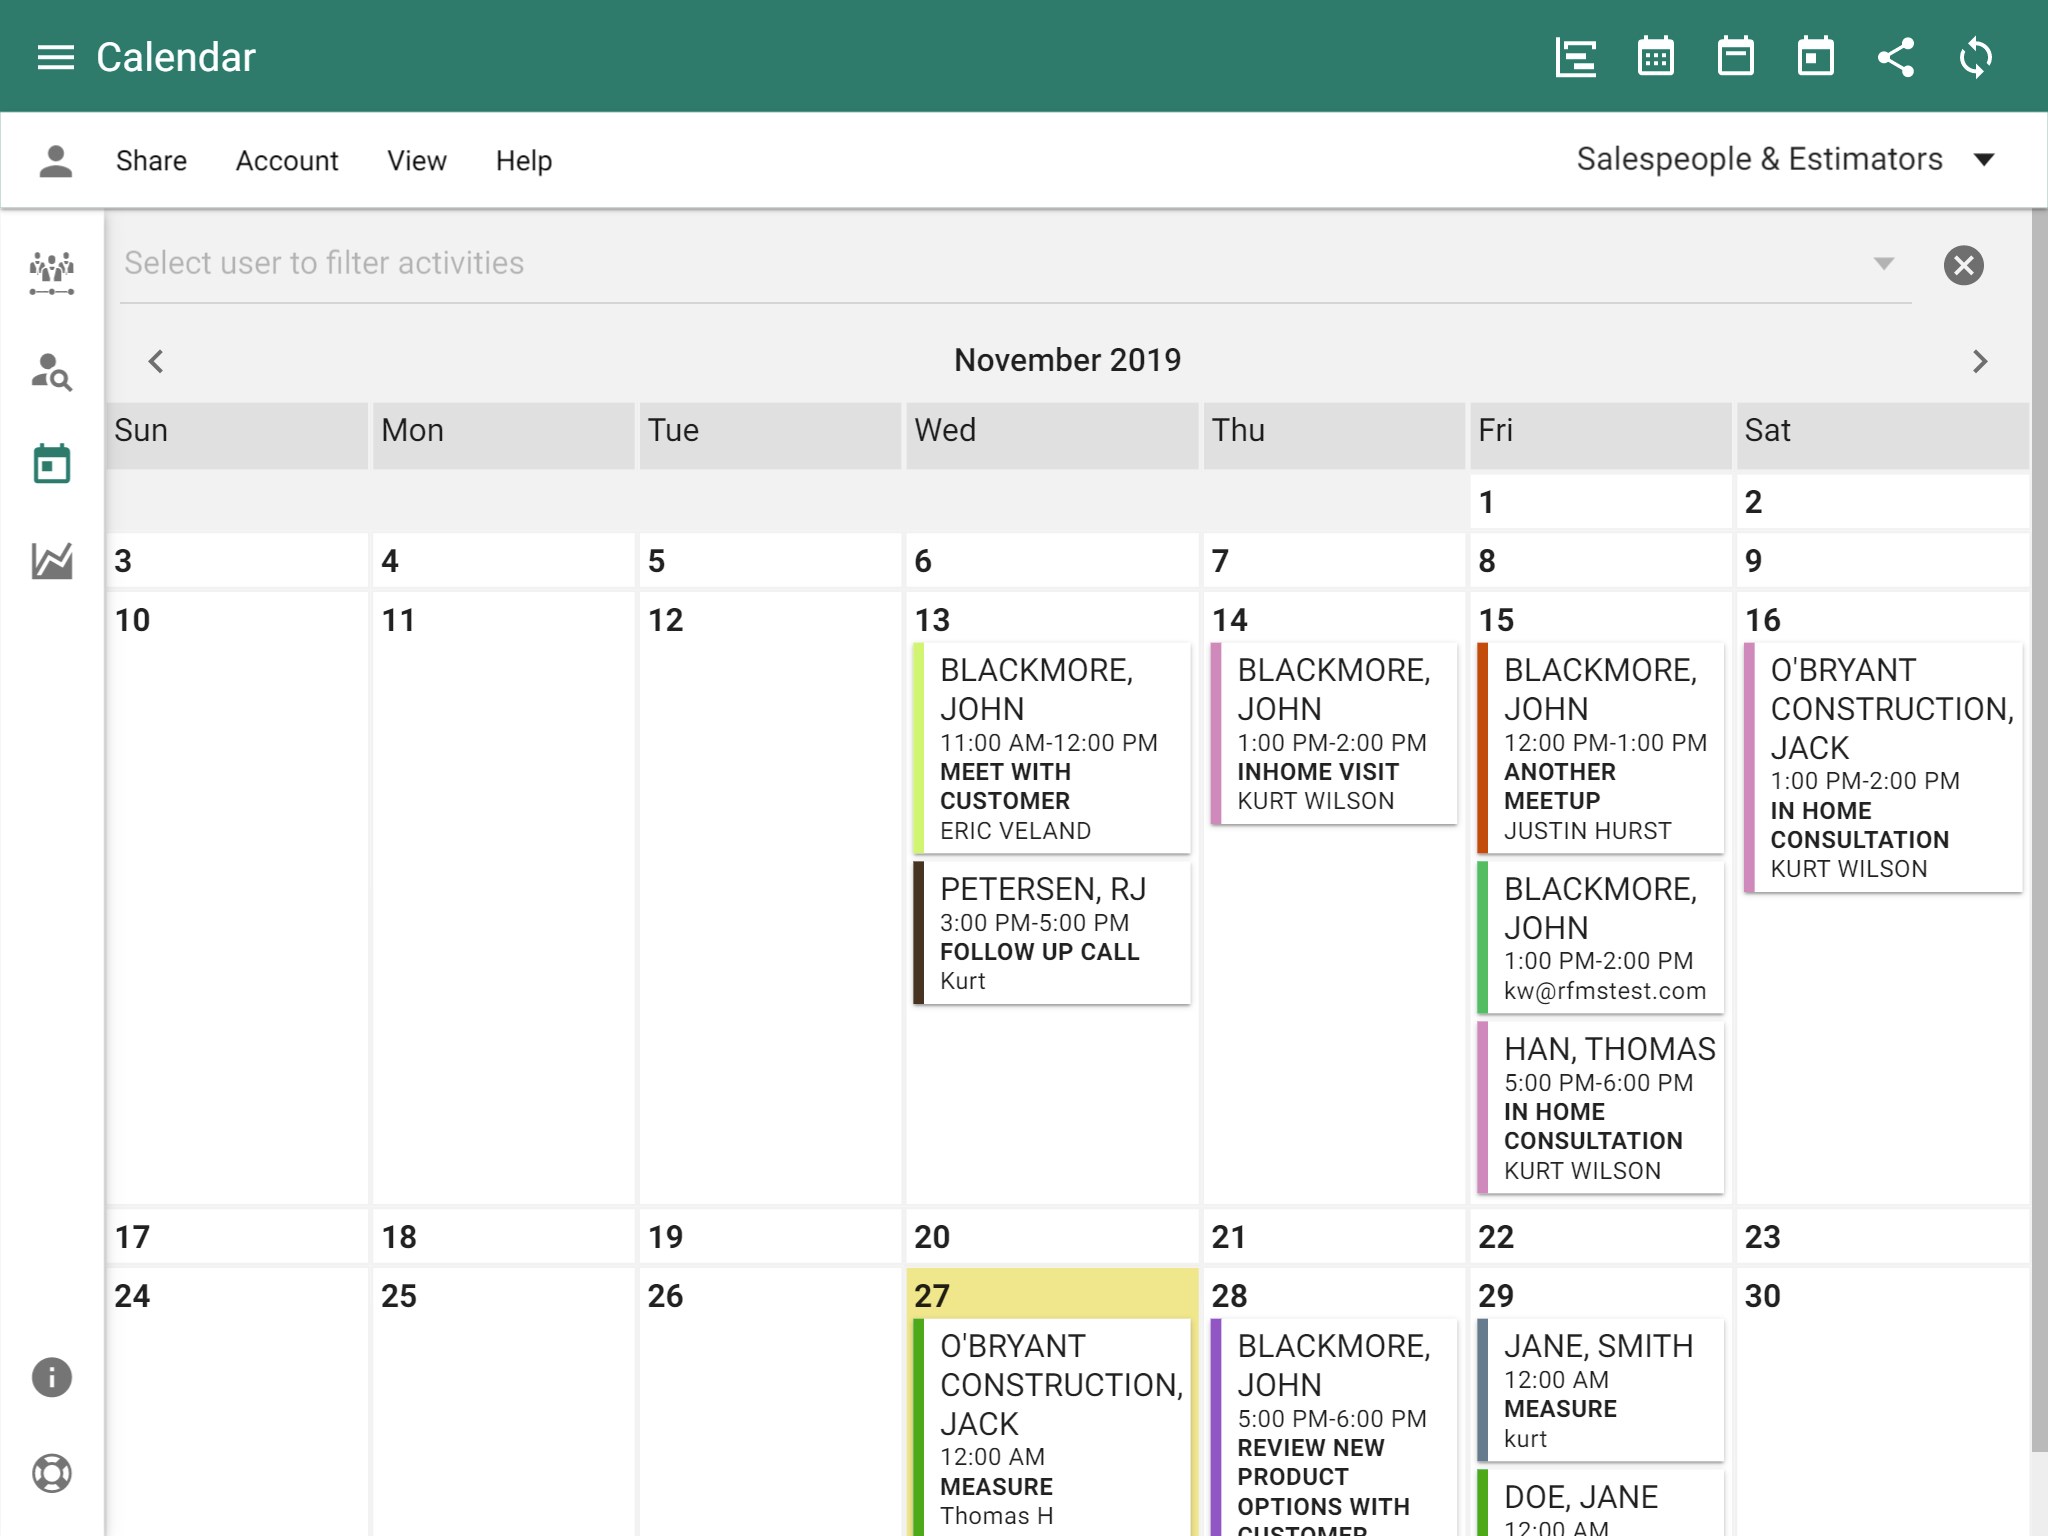Open the info icon in sidebar
The width and height of the screenshot is (2048, 1536).
click(52, 1377)
